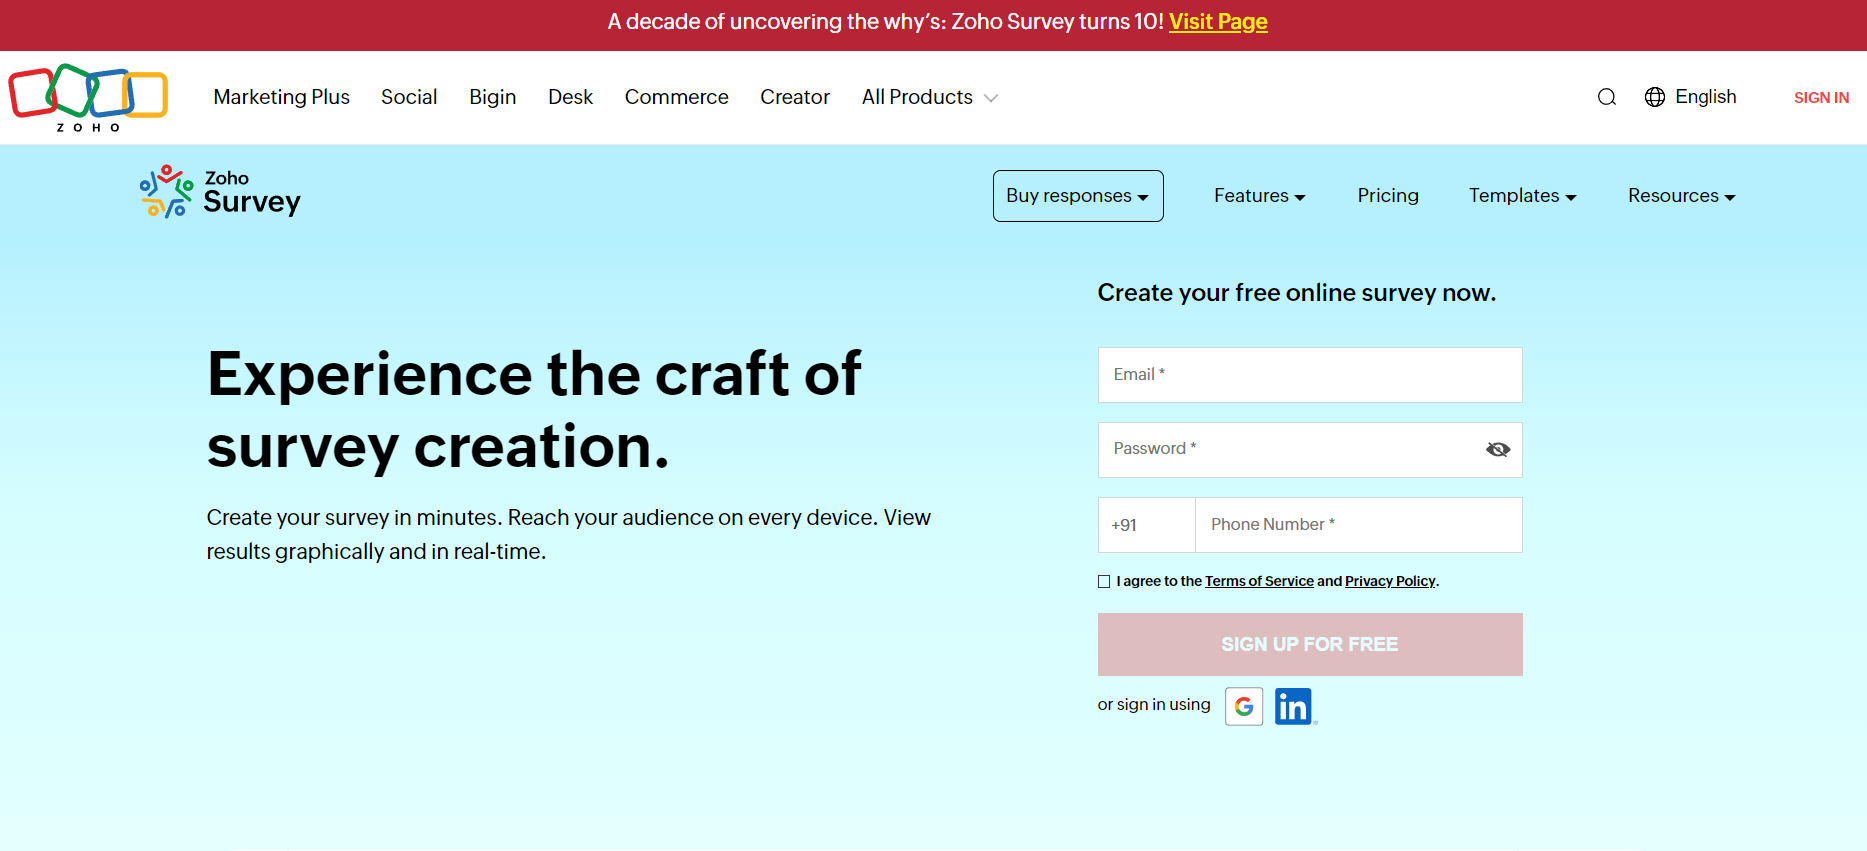Viewport: 1867px width, 851px height.
Task: Click the Zoho logo in header
Action: tap(88, 97)
